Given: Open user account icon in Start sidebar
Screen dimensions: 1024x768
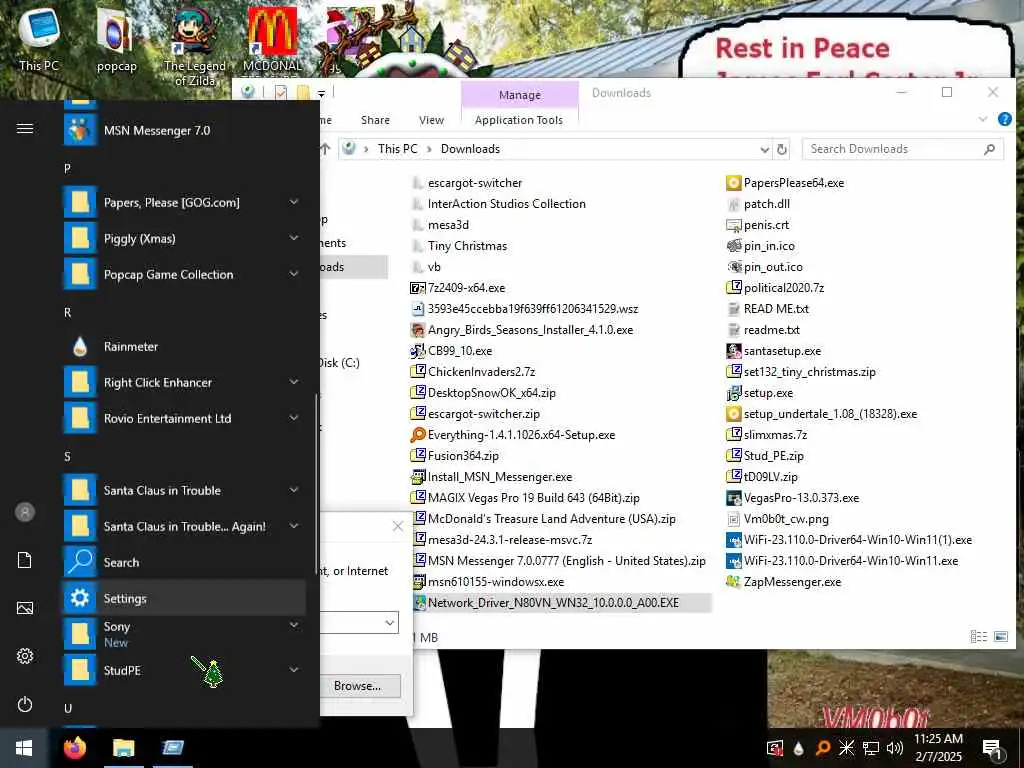Looking at the screenshot, I should coord(25,512).
